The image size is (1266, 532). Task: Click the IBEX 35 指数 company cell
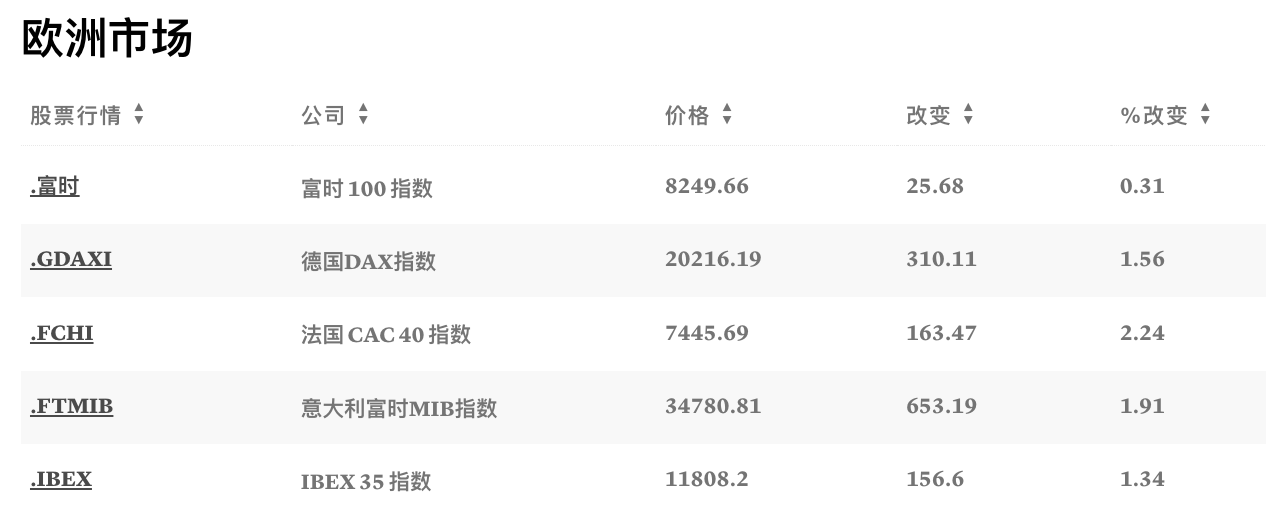click(x=366, y=481)
